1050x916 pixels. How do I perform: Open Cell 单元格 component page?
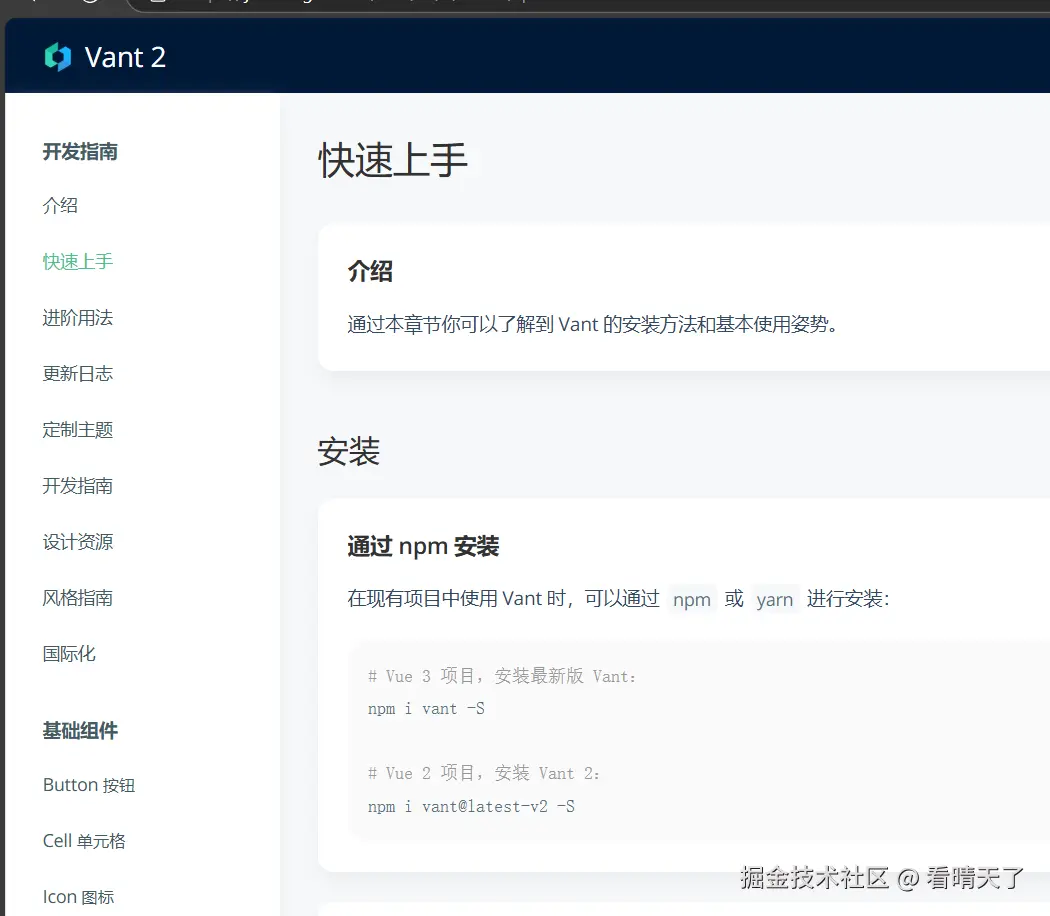[84, 841]
